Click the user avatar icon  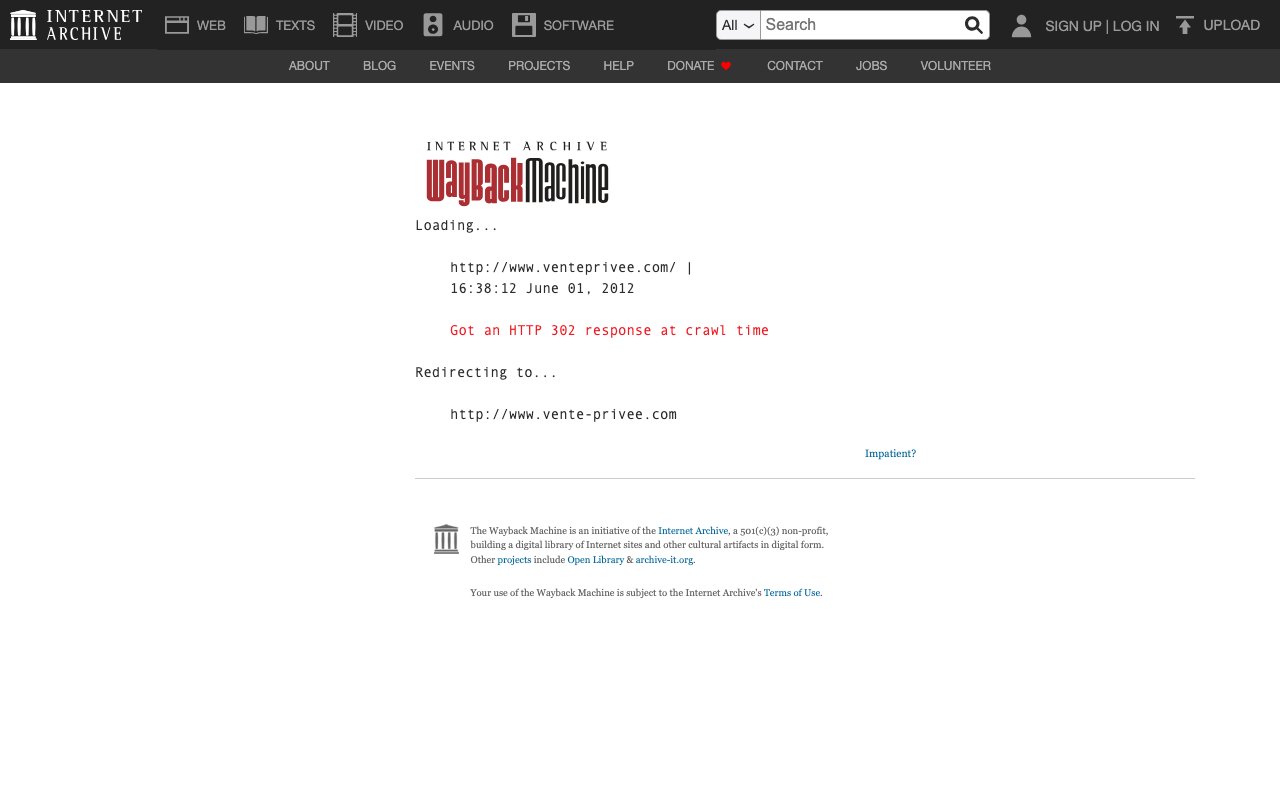click(x=1021, y=25)
